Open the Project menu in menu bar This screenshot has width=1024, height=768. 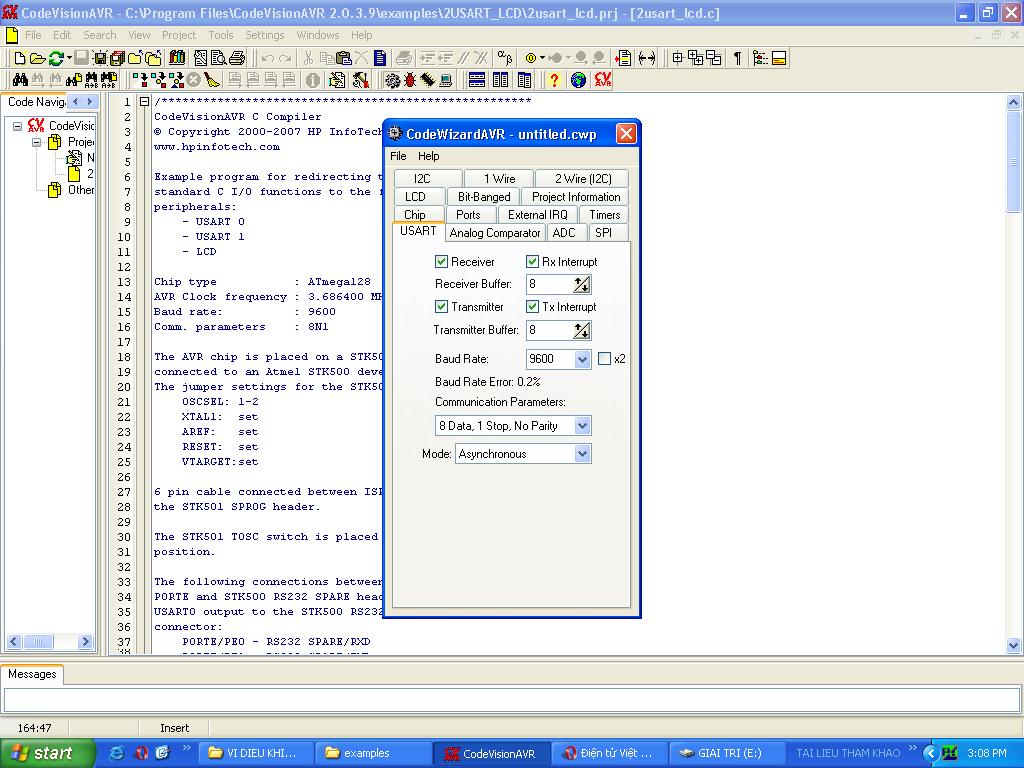[179, 35]
